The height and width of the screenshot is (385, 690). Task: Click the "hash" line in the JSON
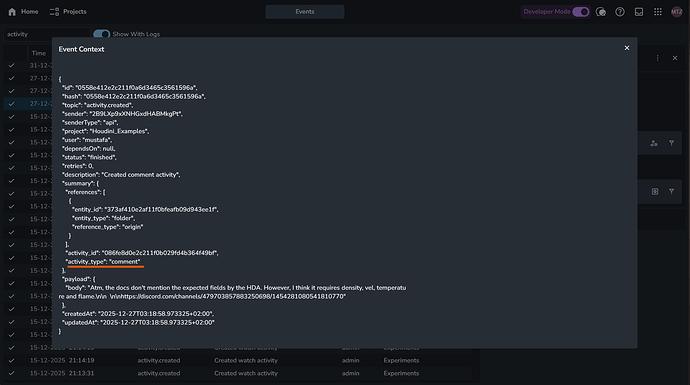(134, 96)
